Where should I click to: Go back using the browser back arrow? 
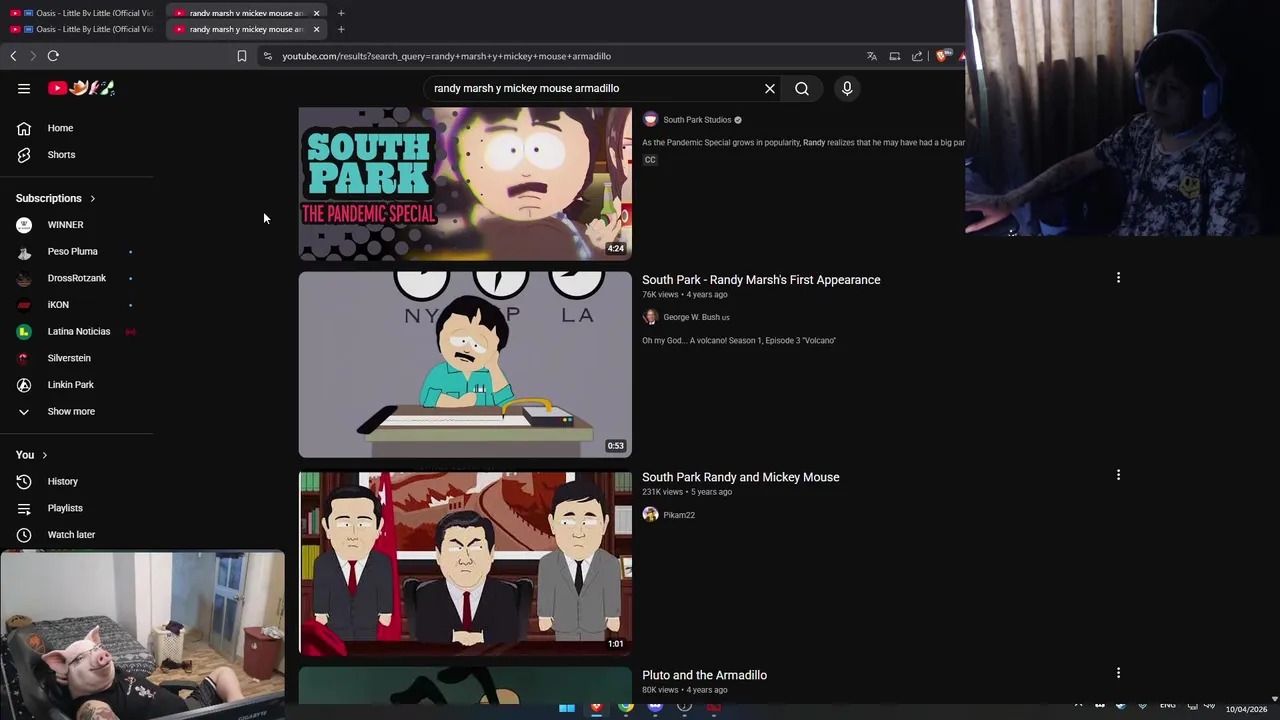[13, 56]
